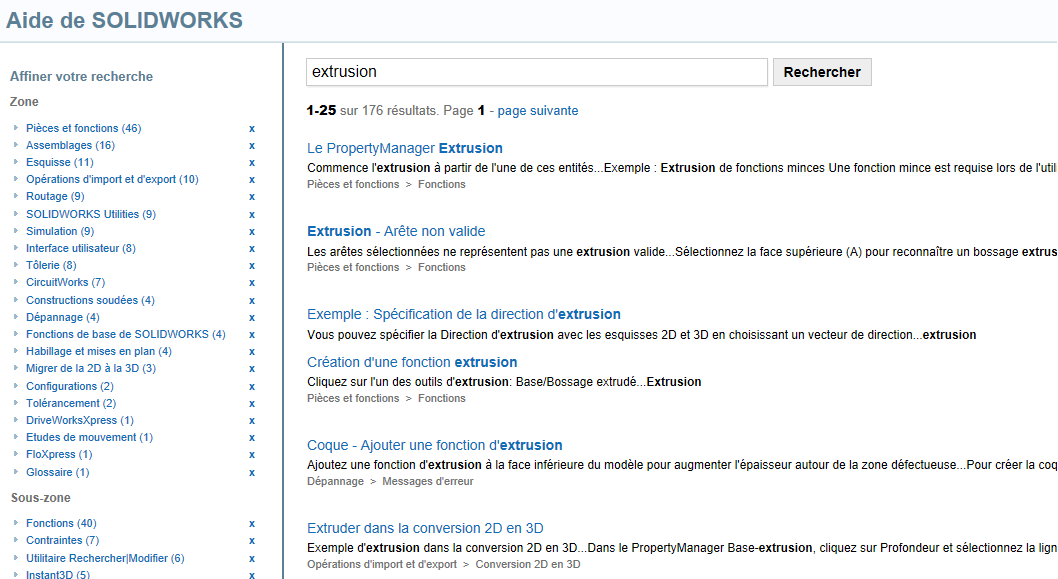Exclude Habillage et mises en plan via x

[252, 352]
